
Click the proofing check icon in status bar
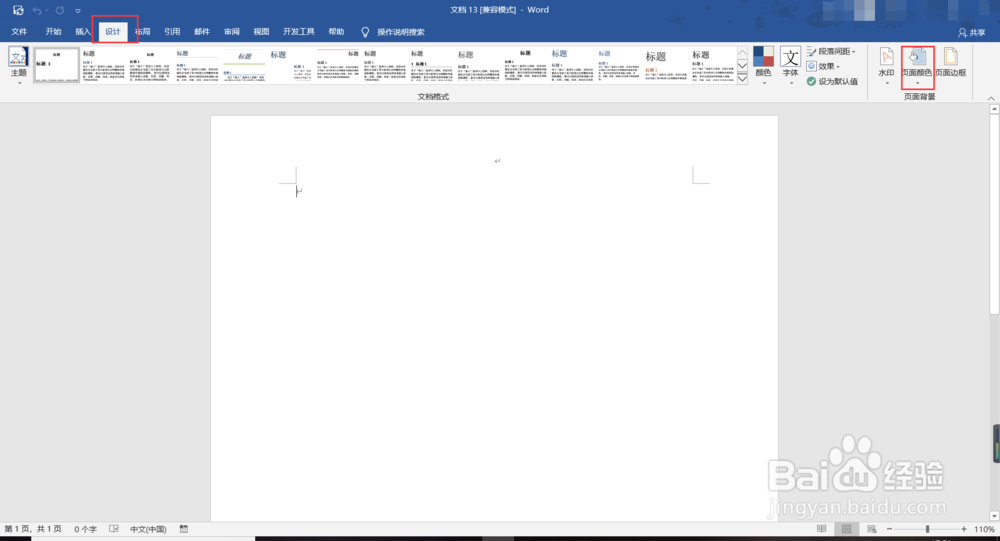click(114, 529)
